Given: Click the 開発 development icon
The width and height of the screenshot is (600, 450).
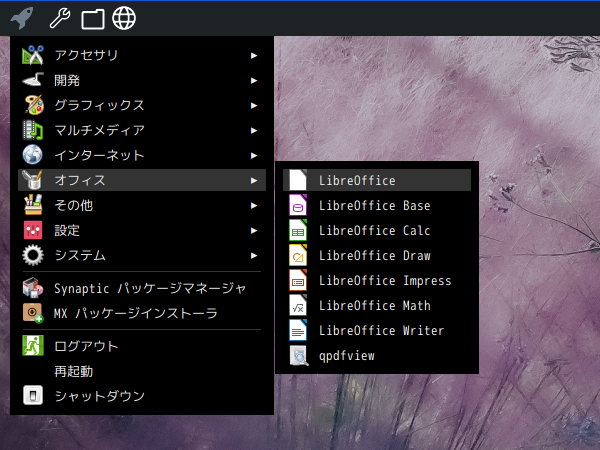Looking at the screenshot, I should 33,80.
